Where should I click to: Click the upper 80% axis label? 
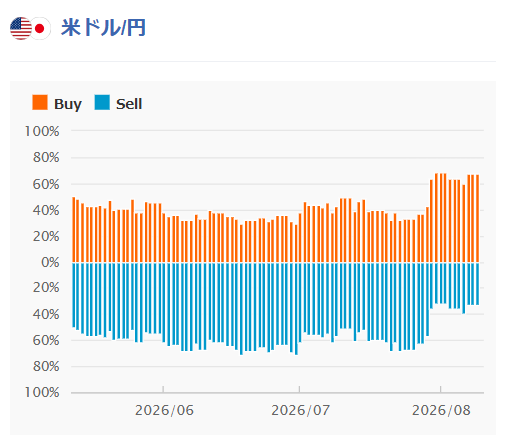tap(46, 157)
